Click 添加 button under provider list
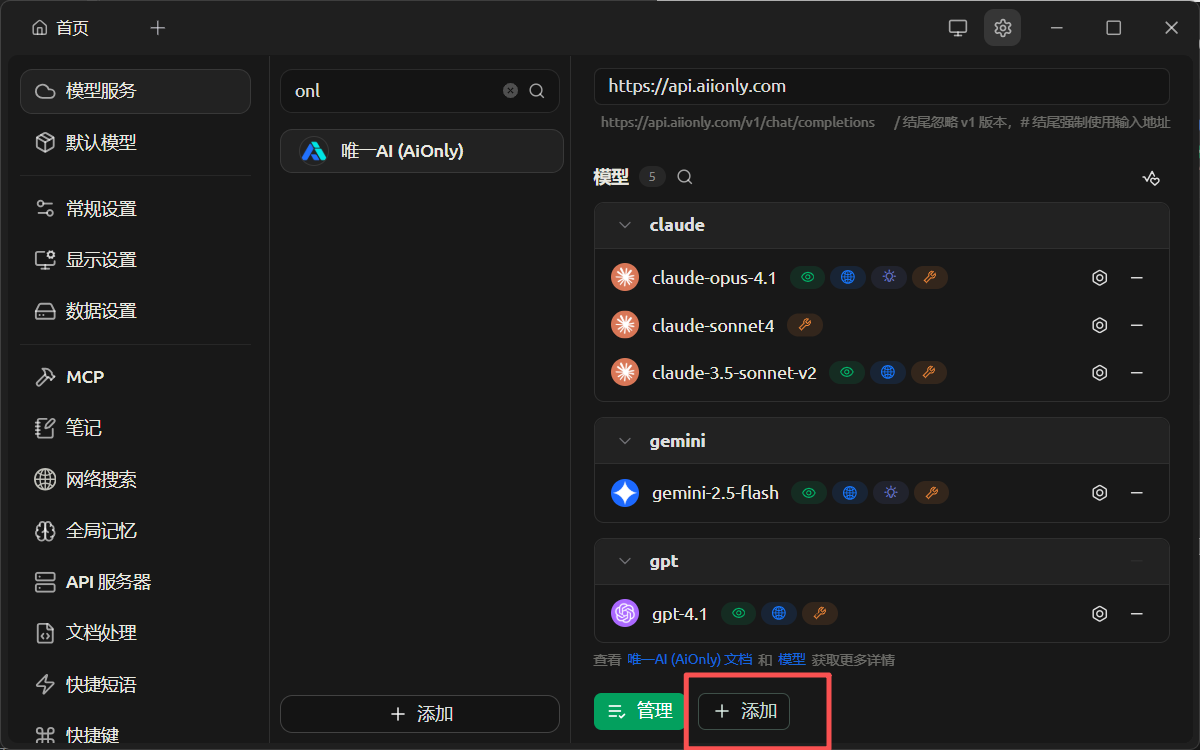 420,714
